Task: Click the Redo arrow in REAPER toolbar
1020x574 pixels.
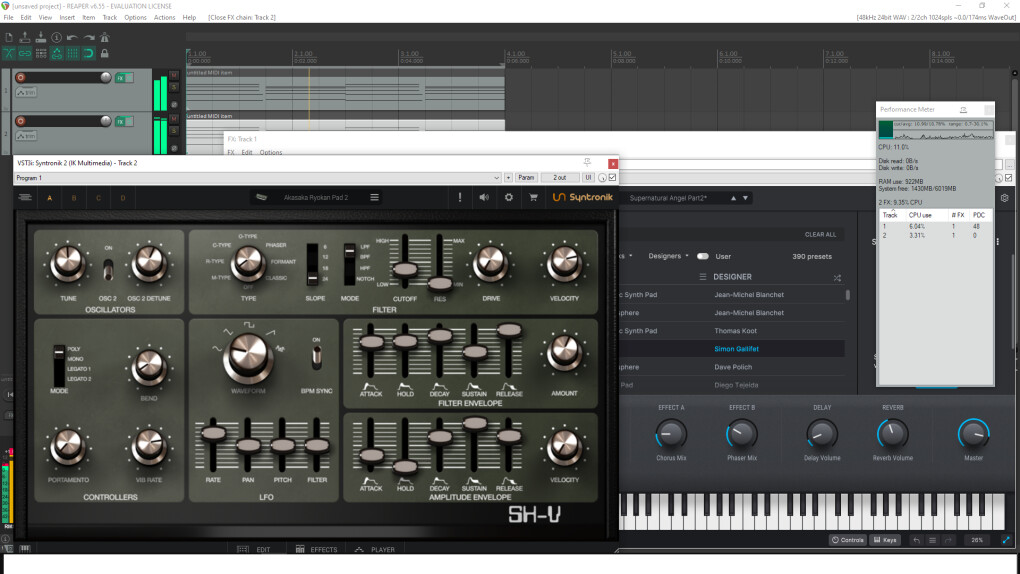Action: [x=88, y=38]
